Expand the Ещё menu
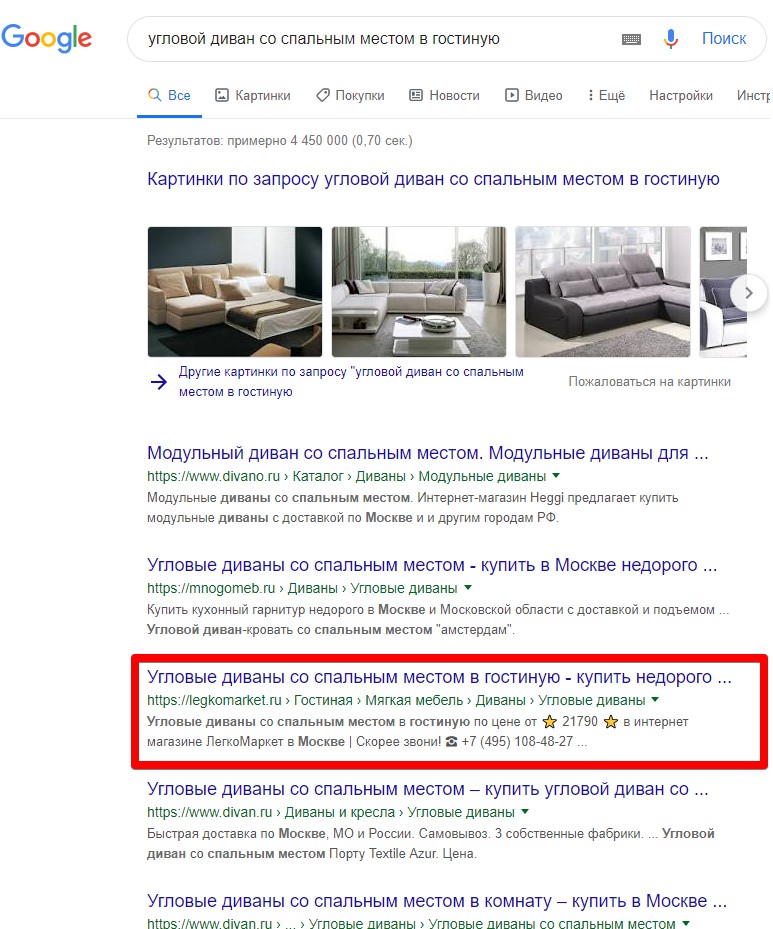Image resolution: width=773 pixels, height=929 pixels. pos(606,95)
